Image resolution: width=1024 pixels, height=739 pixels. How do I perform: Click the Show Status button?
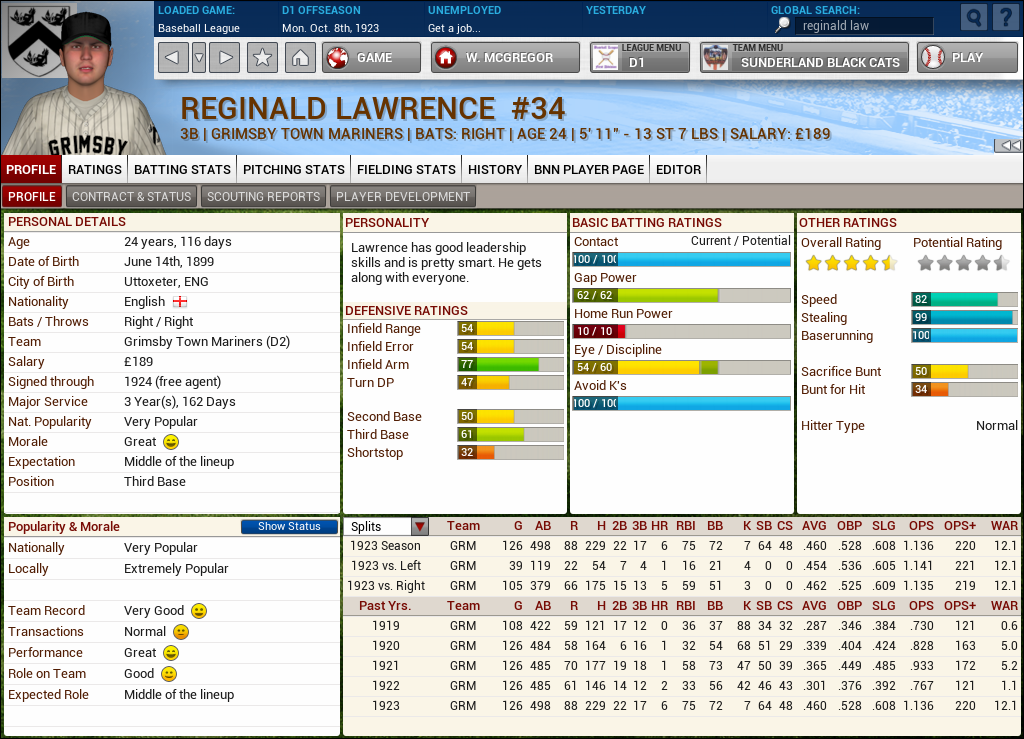(x=289, y=526)
